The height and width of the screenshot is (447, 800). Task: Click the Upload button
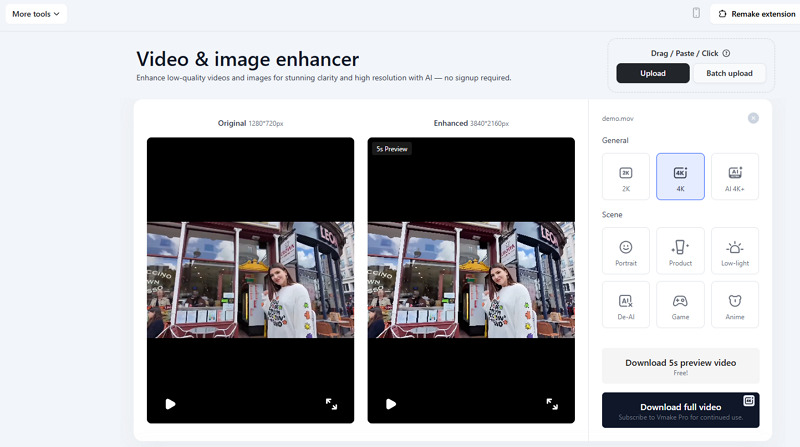pos(653,73)
